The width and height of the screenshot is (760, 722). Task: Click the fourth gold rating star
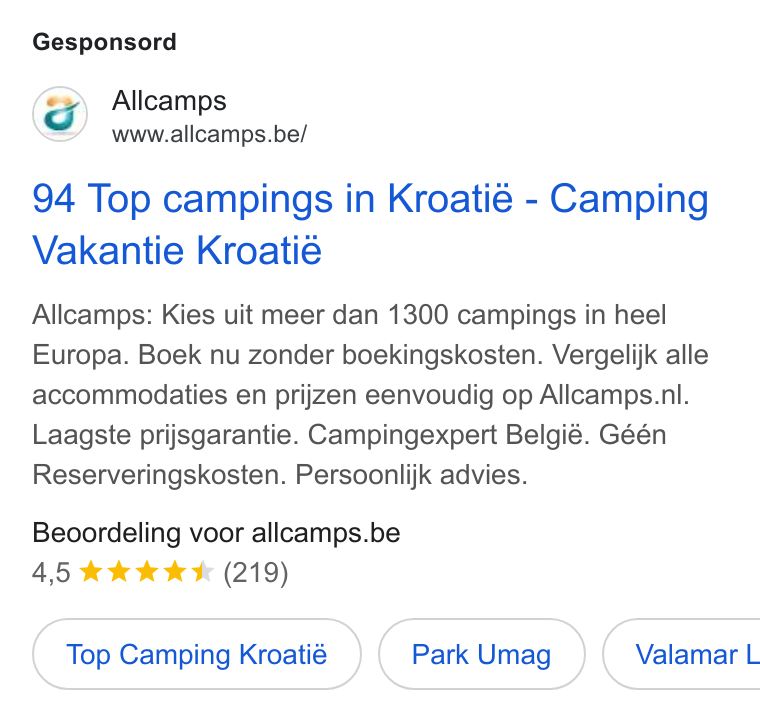click(x=174, y=571)
